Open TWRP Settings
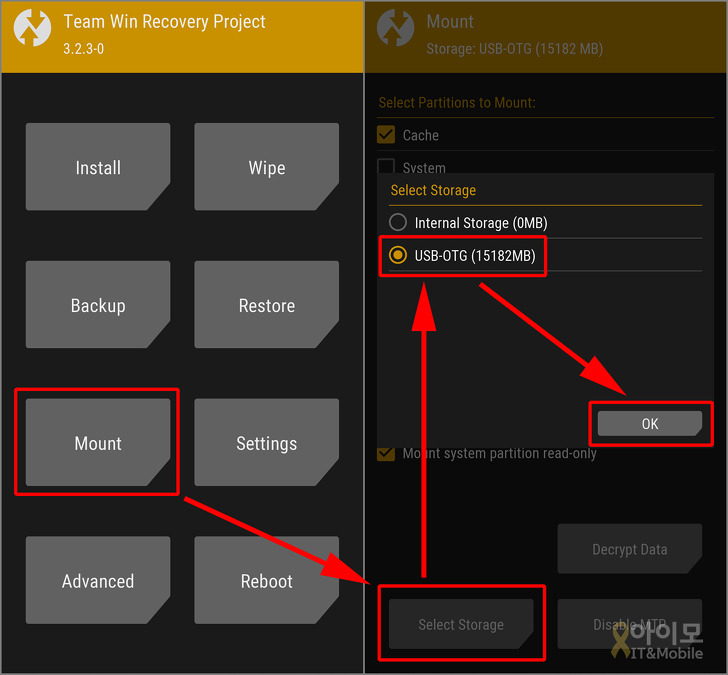This screenshot has width=728, height=675. coord(266,442)
